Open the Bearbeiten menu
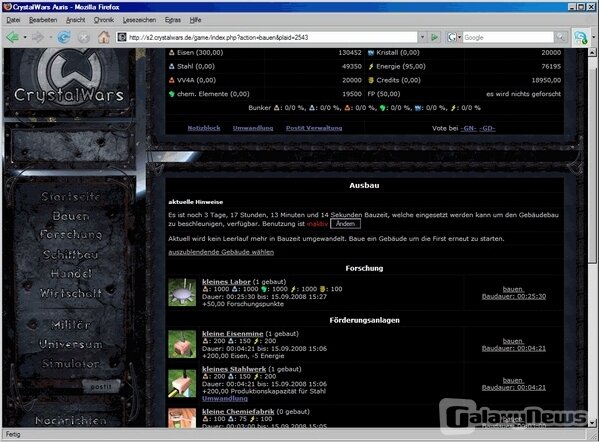 pos(43,20)
